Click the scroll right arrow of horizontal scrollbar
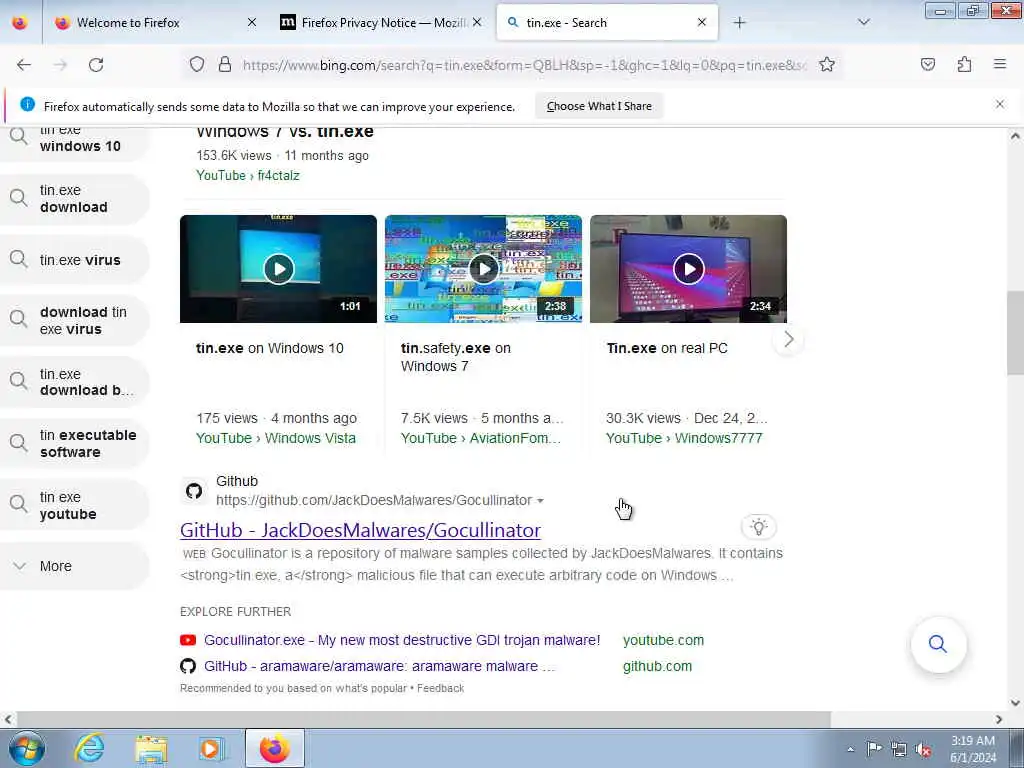The image size is (1024, 768). pyautogui.click(x=999, y=719)
